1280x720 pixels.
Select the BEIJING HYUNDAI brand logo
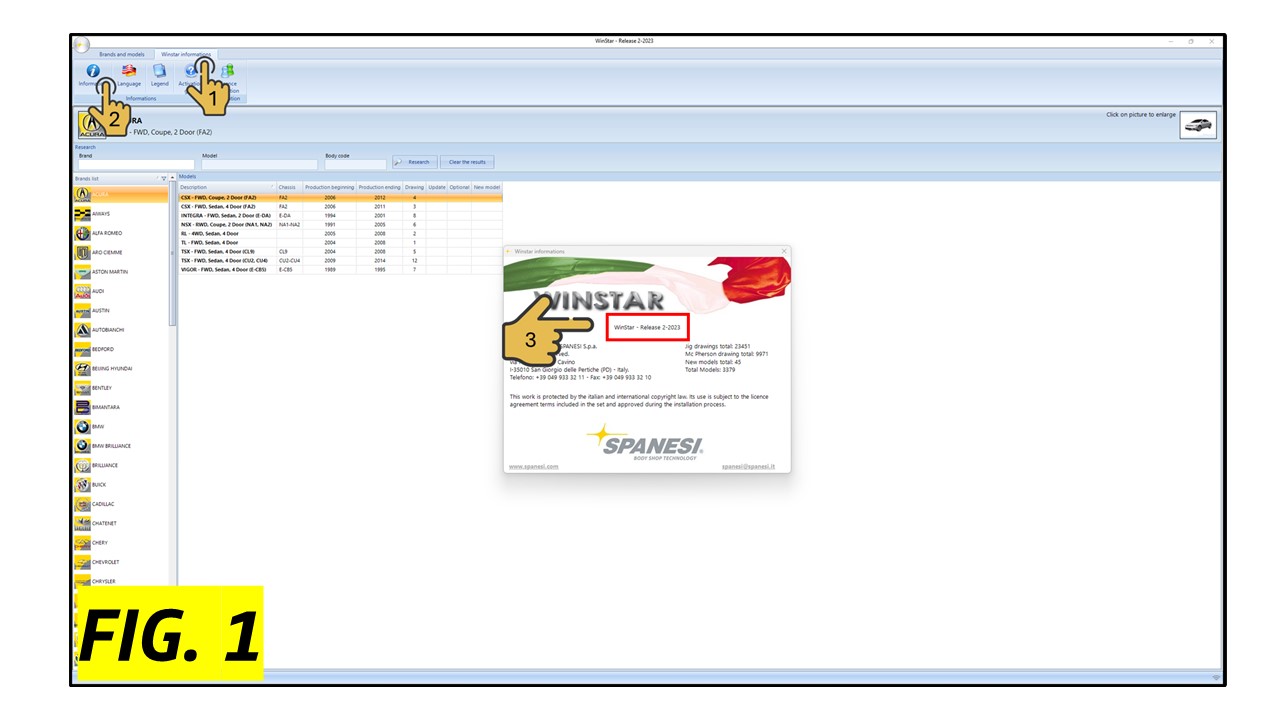[x=83, y=368]
